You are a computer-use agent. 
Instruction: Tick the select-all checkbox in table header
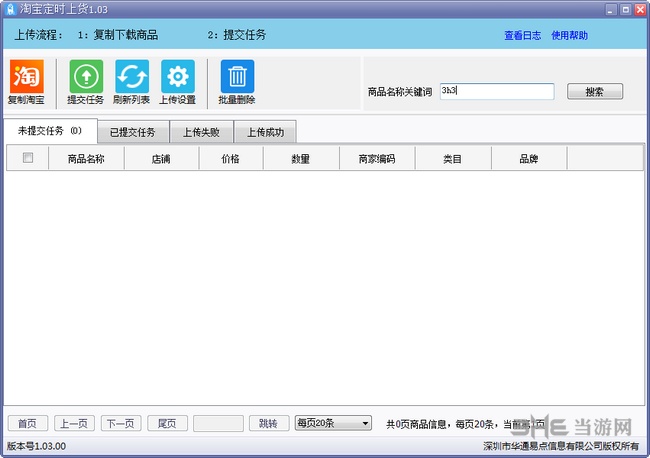pos(28,158)
